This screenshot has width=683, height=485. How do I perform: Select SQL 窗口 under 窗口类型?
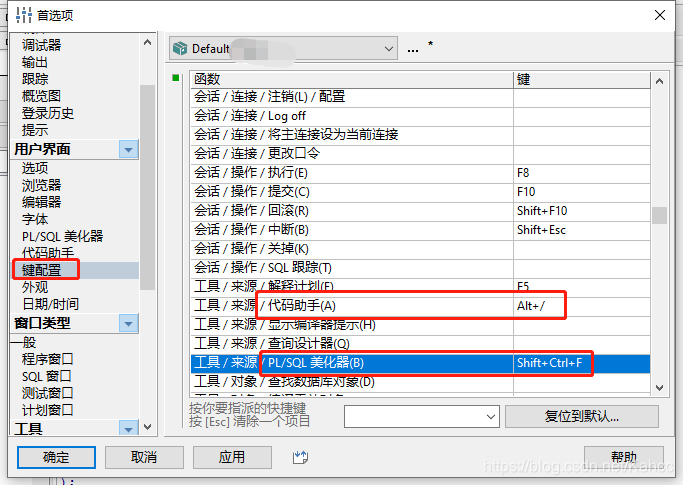(47, 376)
